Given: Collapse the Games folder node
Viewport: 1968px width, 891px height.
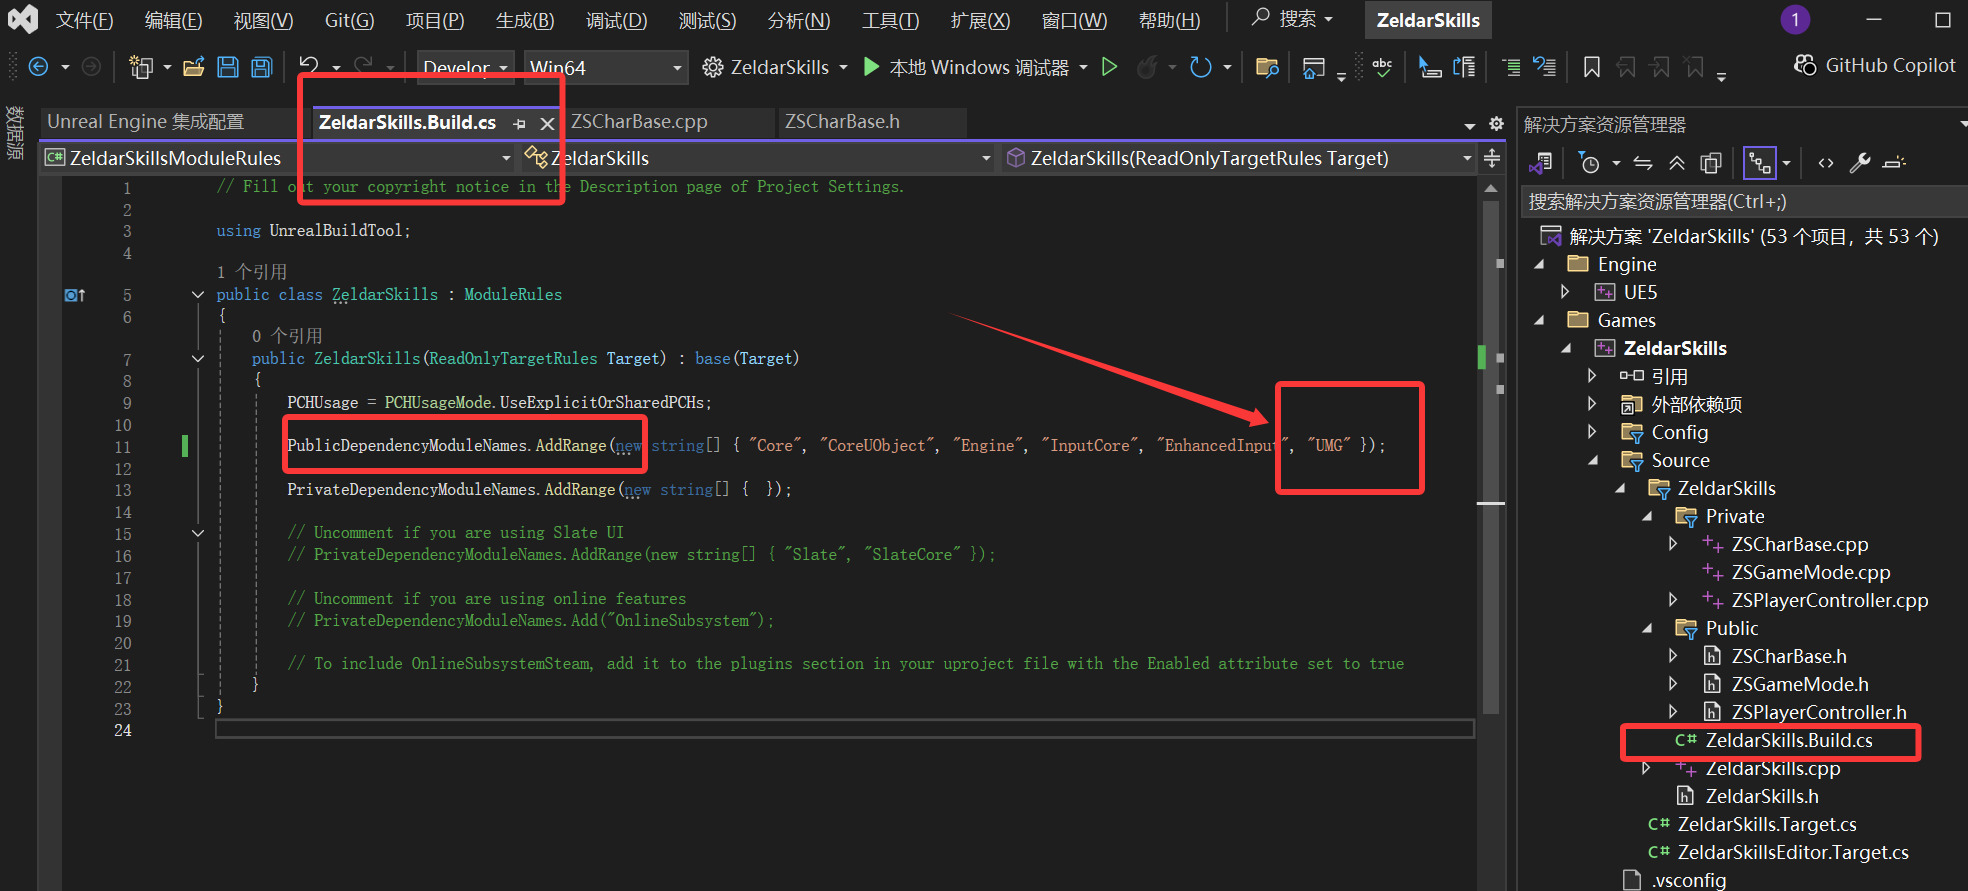Looking at the screenshot, I should [x=1540, y=320].
